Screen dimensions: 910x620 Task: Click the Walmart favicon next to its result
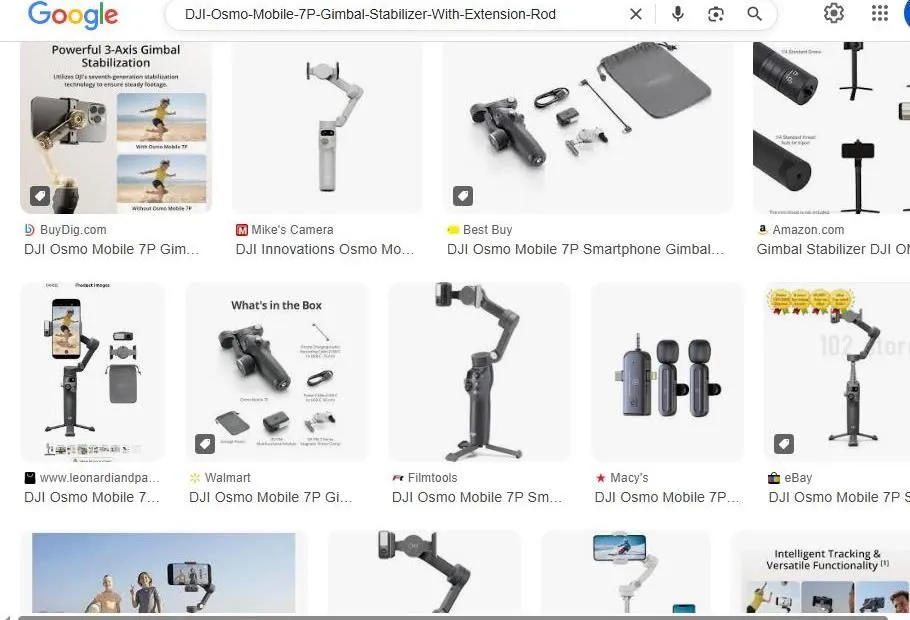(x=197, y=477)
